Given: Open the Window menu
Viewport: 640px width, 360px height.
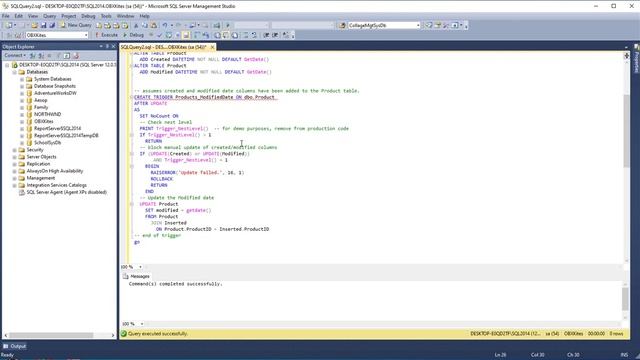Looking at the screenshot, I should tap(125, 16).
